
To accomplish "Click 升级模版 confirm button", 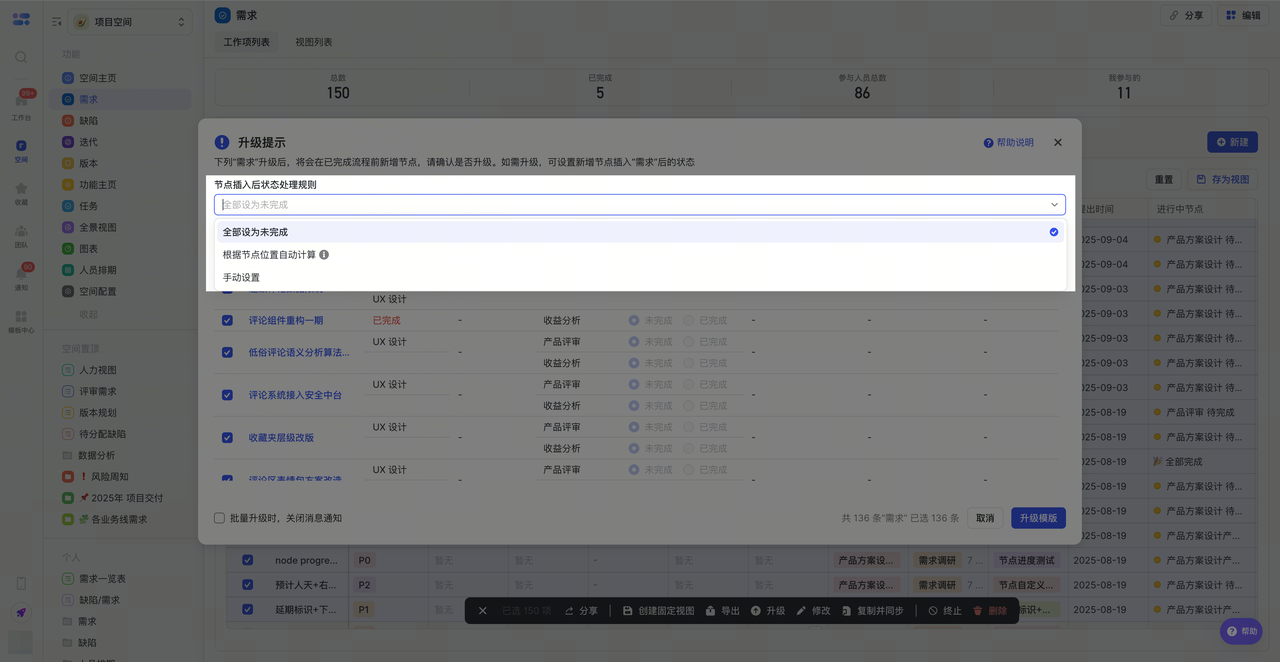I will tap(1038, 518).
